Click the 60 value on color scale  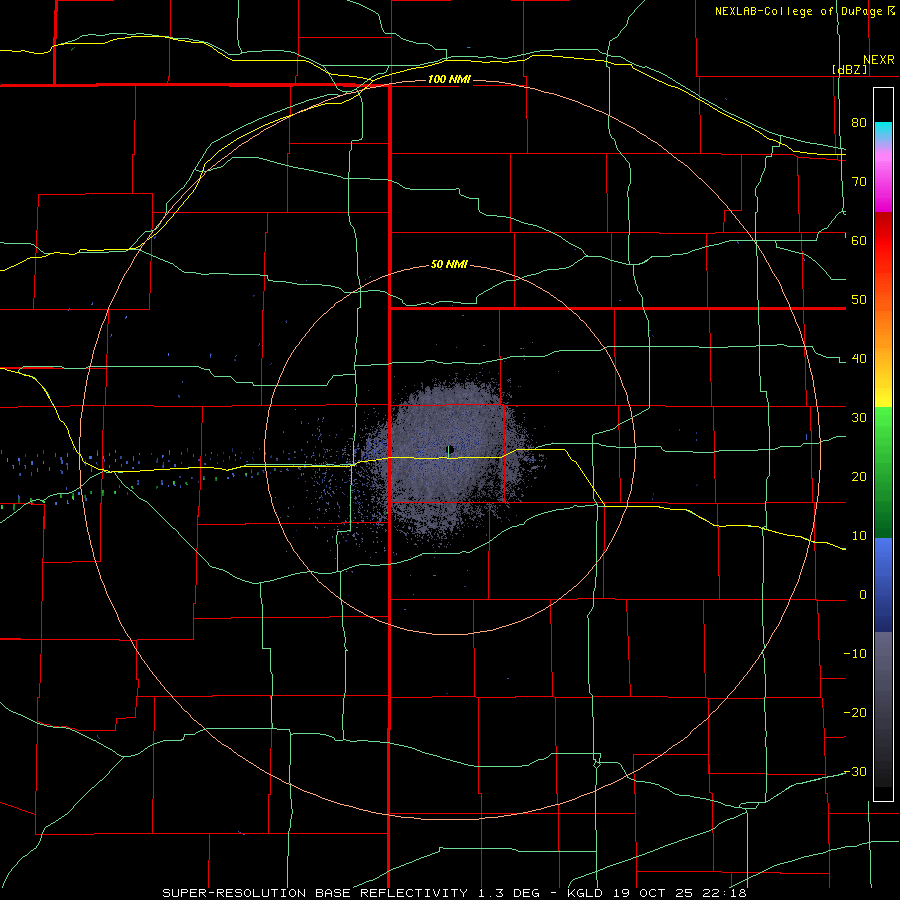[859, 240]
